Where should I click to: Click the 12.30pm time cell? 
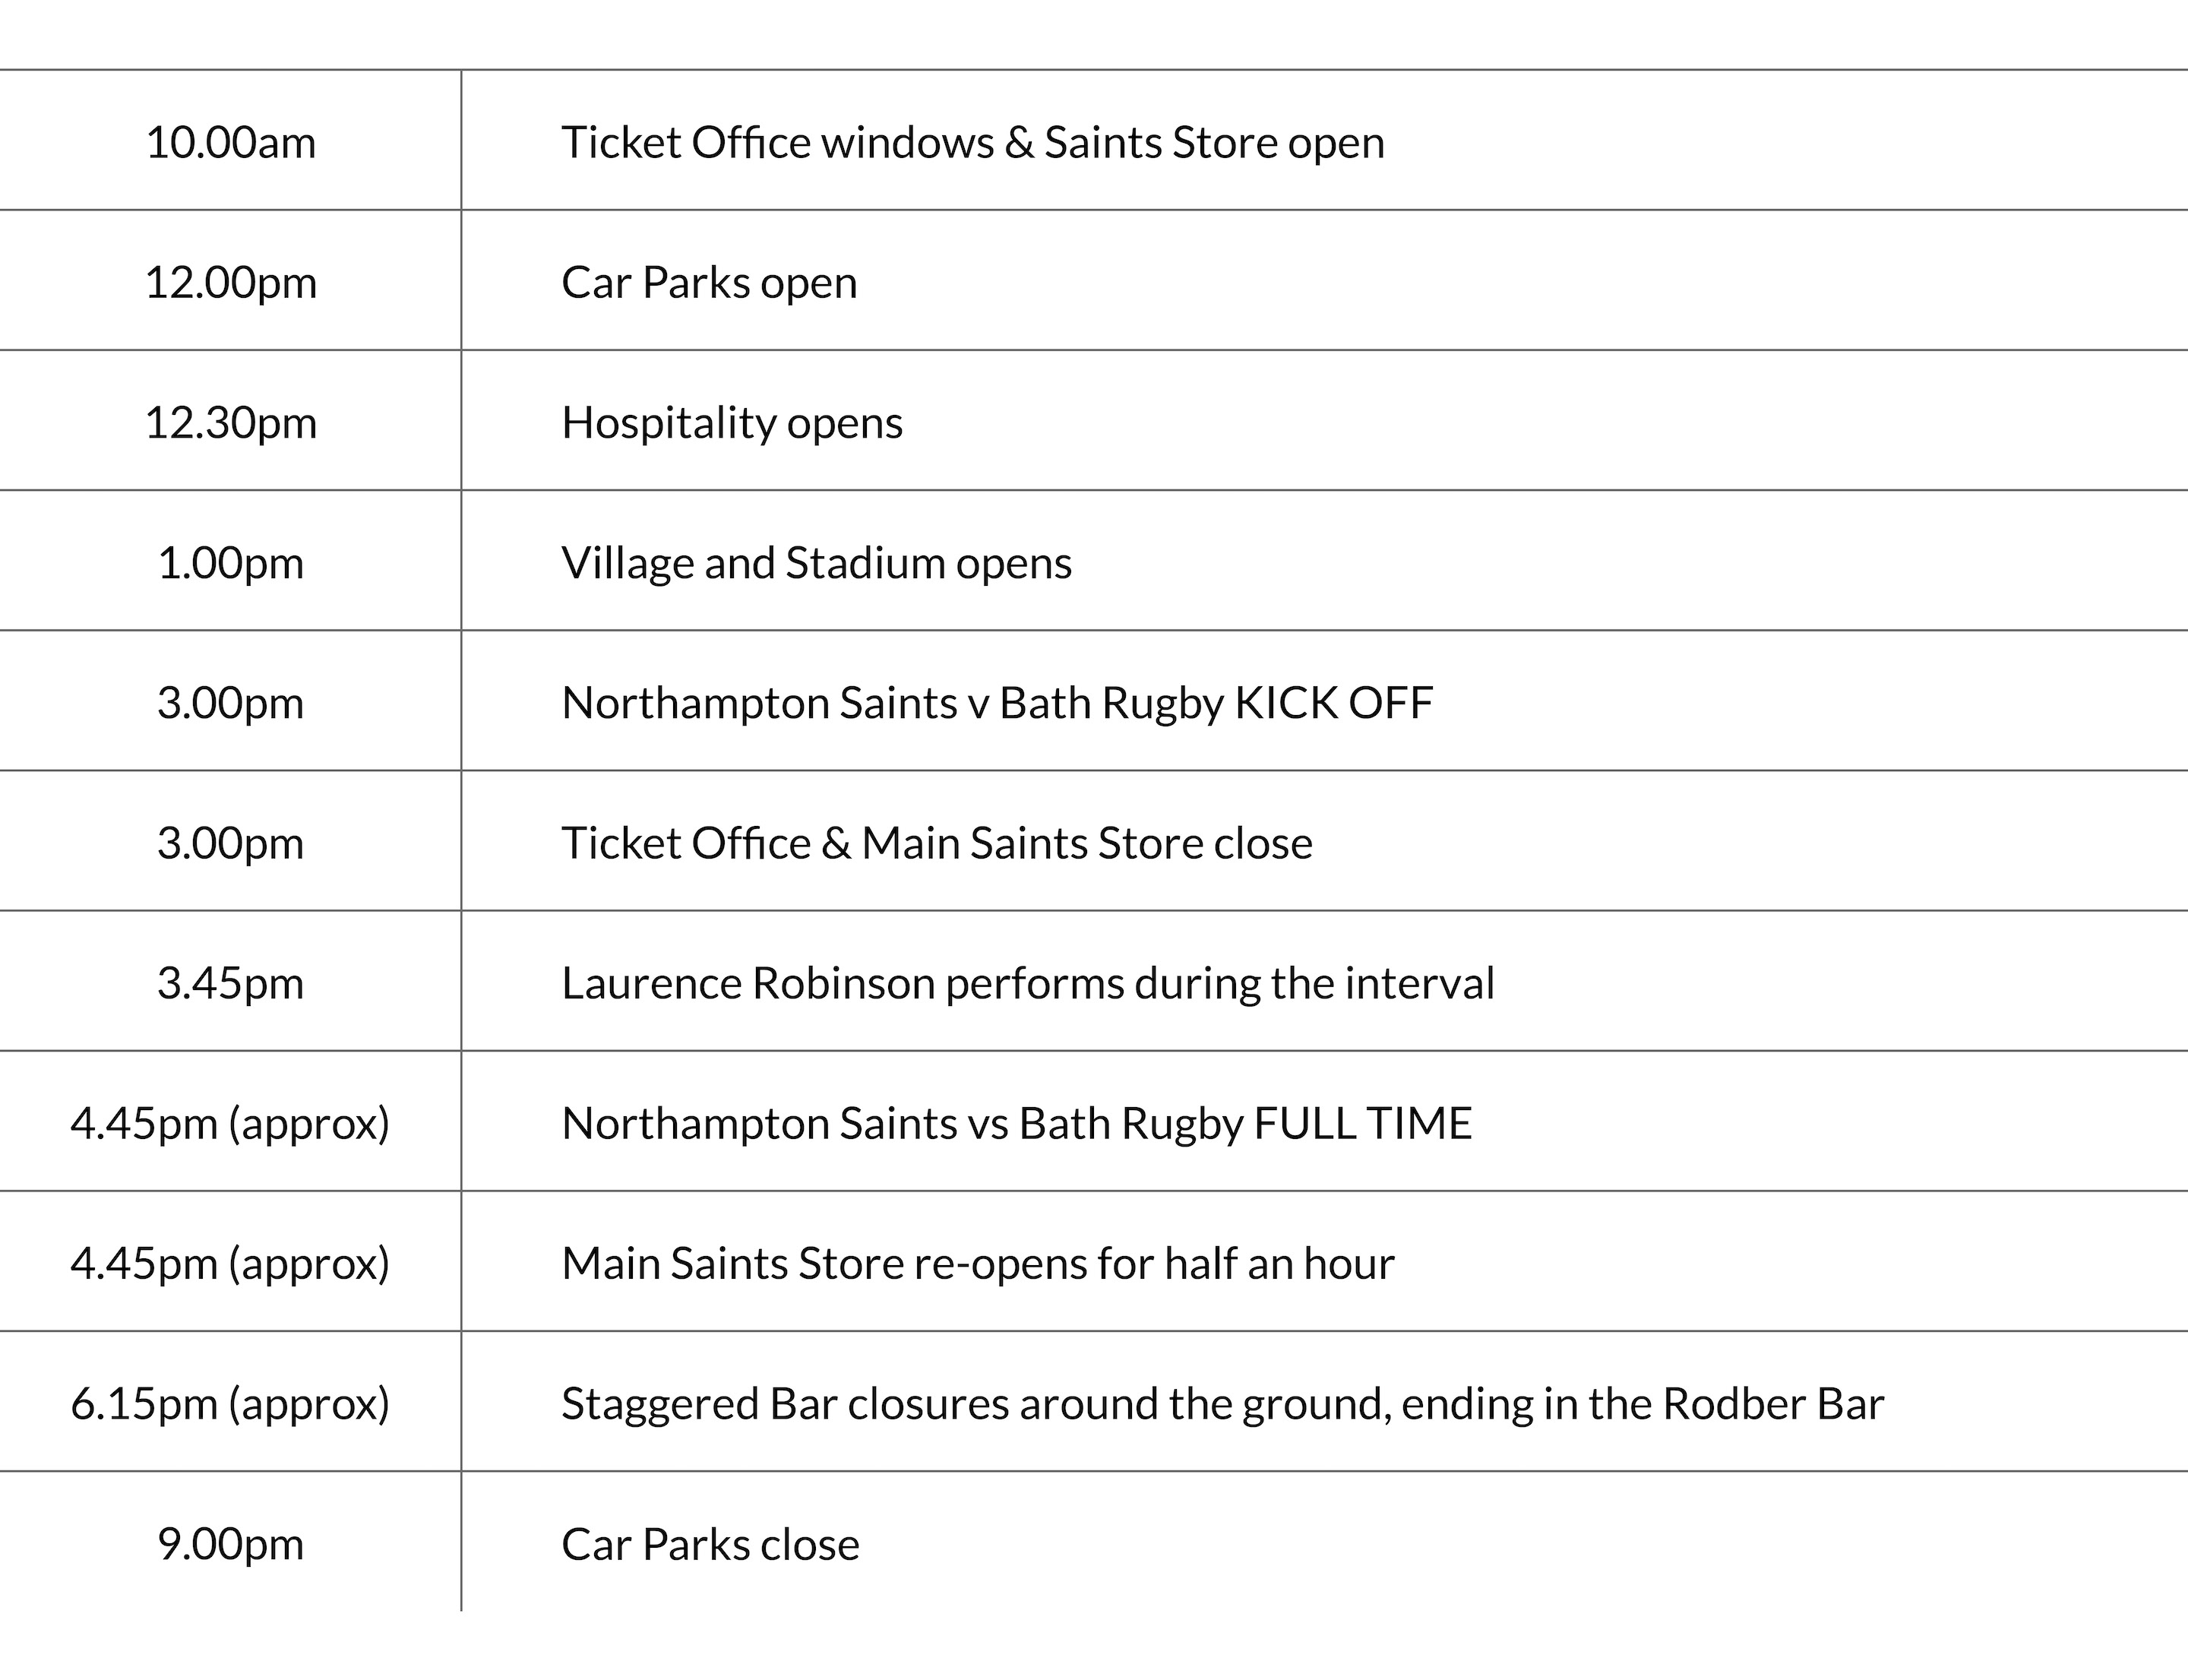click(230, 422)
